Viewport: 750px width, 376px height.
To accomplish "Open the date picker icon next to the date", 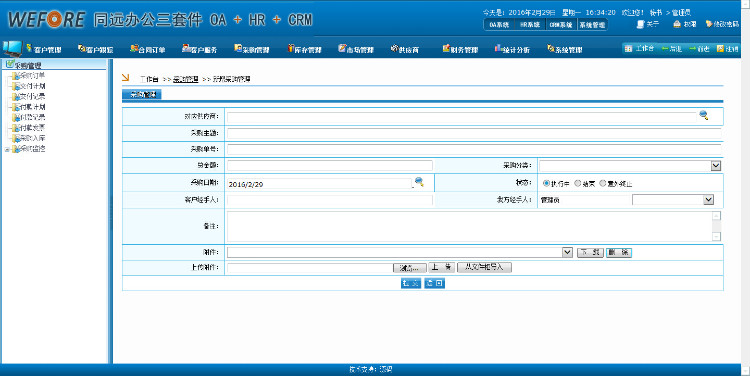I will (x=419, y=182).
